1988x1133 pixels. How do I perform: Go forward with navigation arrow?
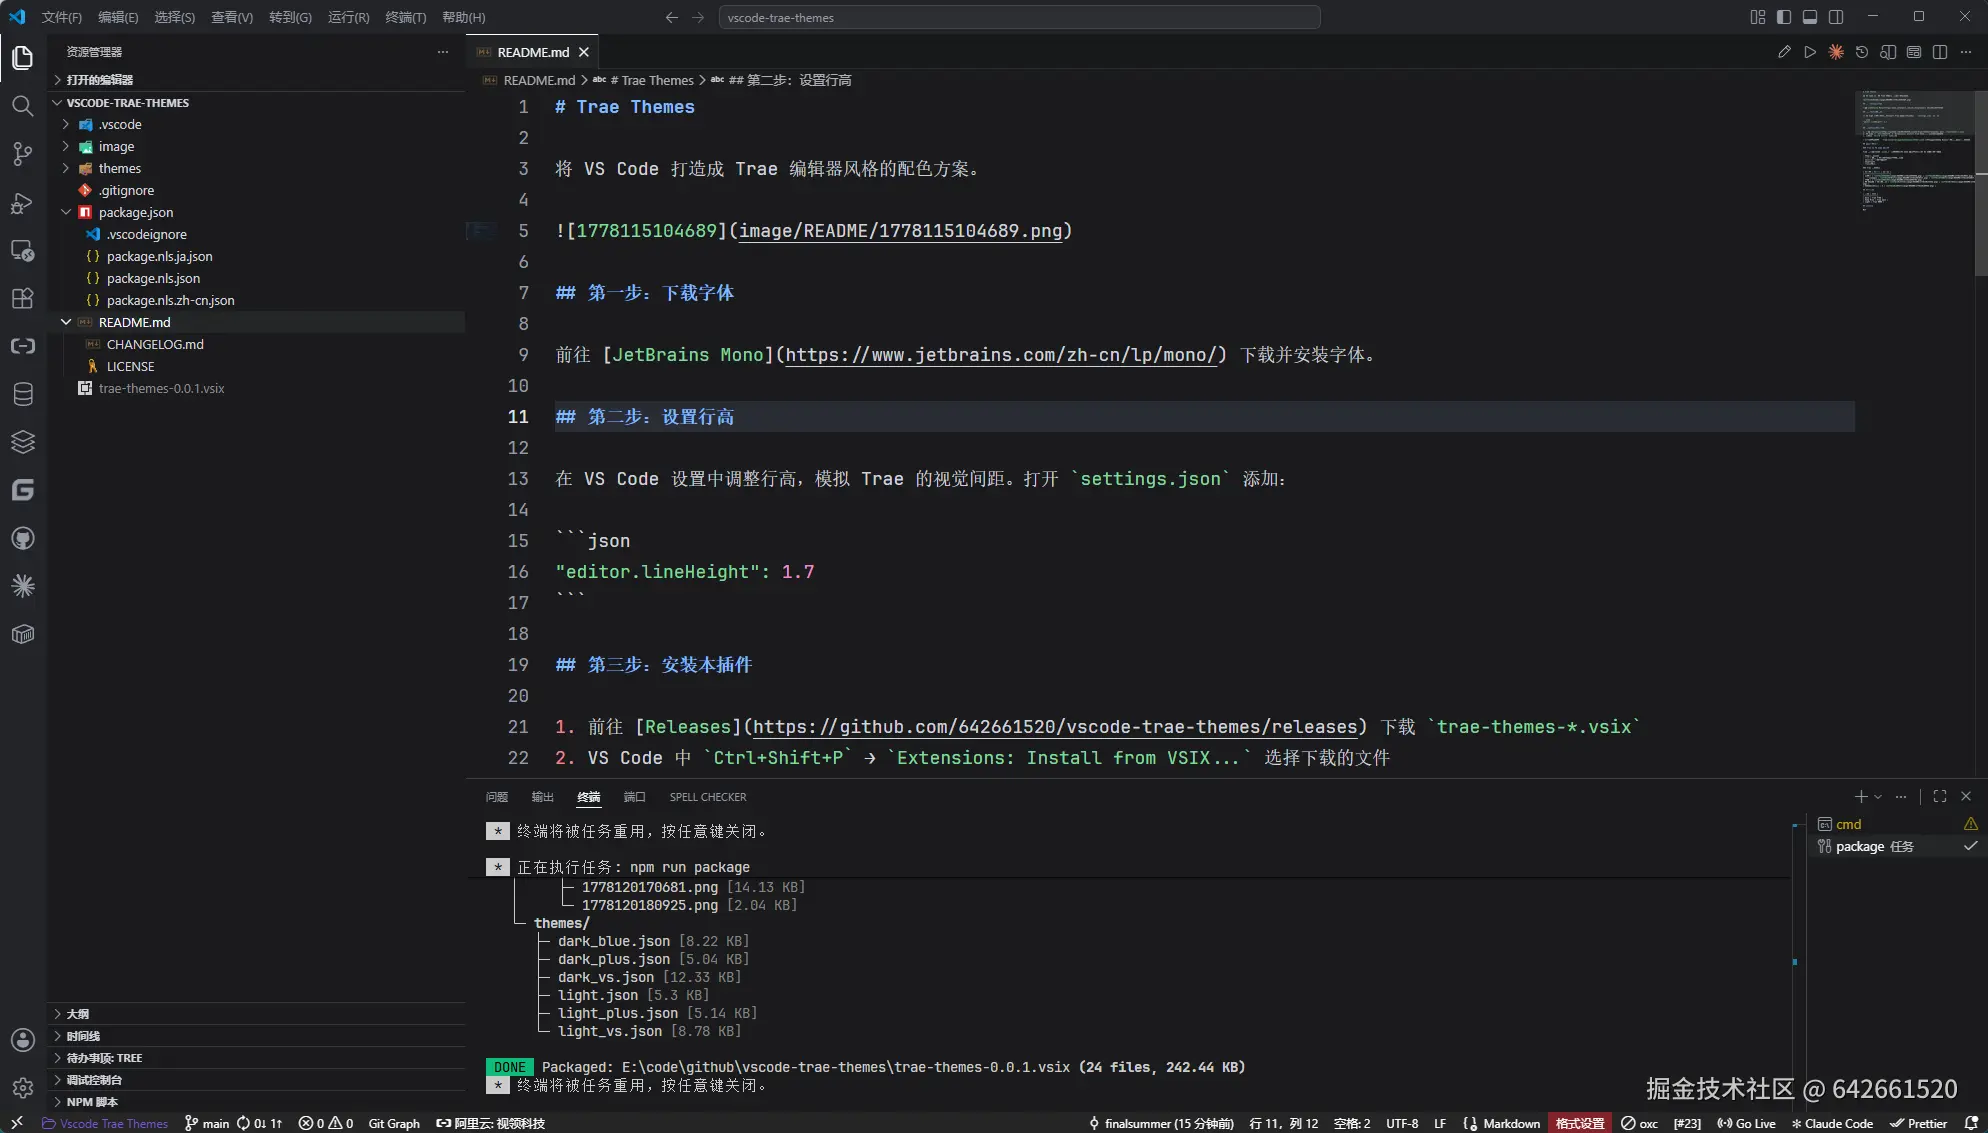click(698, 17)
